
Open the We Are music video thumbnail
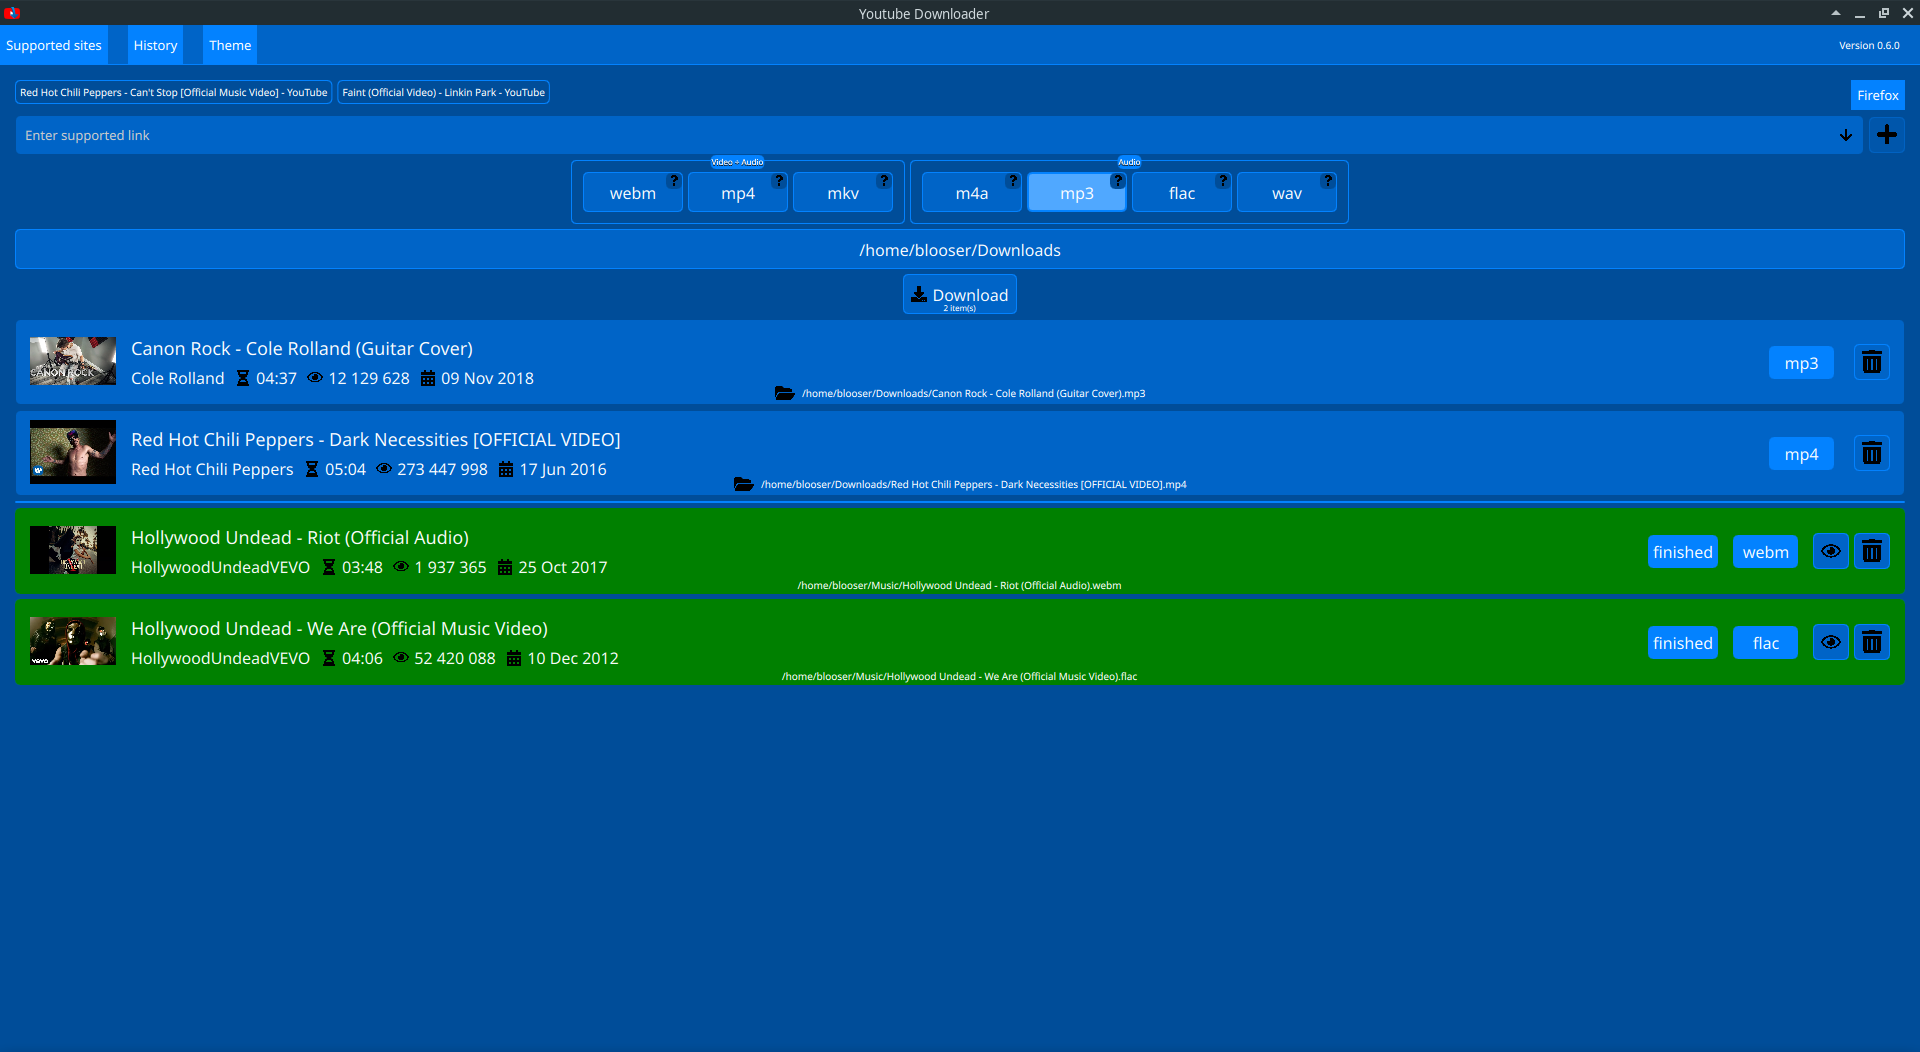[x=73, y=641]
